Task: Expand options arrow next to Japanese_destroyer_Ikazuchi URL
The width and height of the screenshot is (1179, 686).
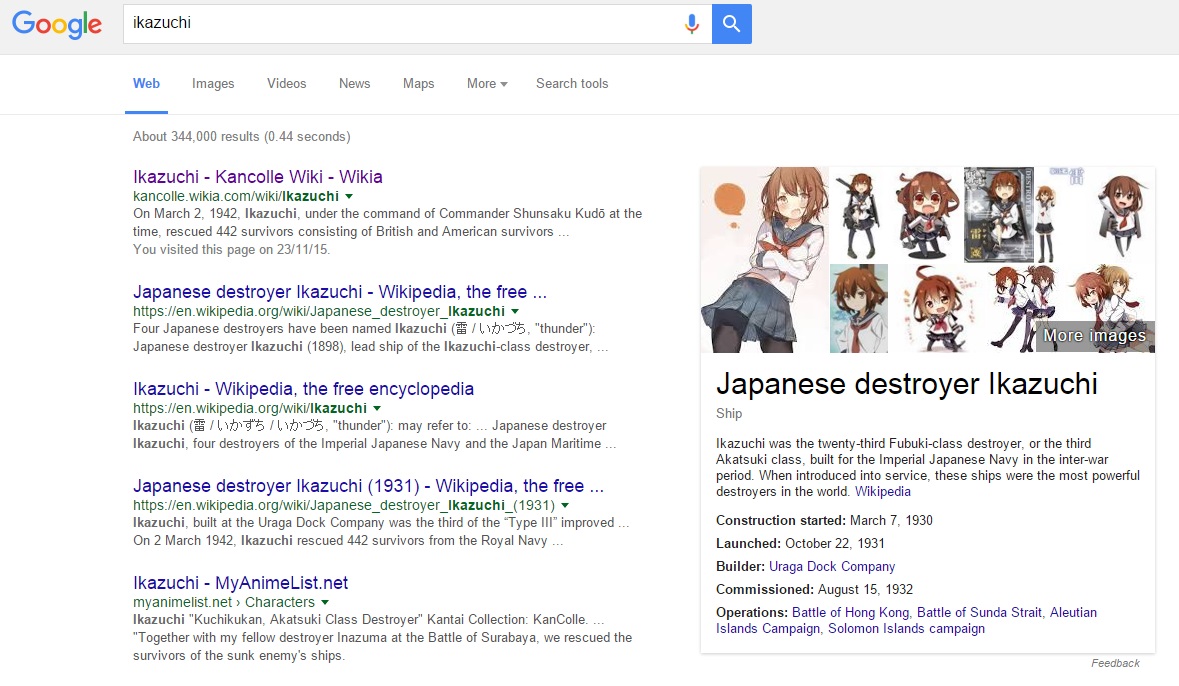Action: 515,311
